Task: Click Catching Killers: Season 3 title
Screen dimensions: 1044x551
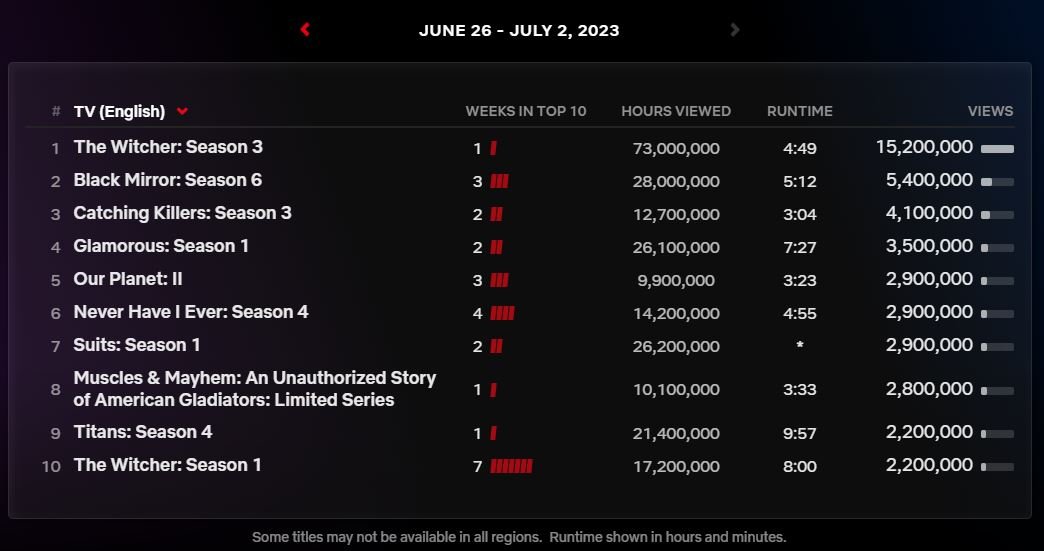Action: [x=182, y=213]
